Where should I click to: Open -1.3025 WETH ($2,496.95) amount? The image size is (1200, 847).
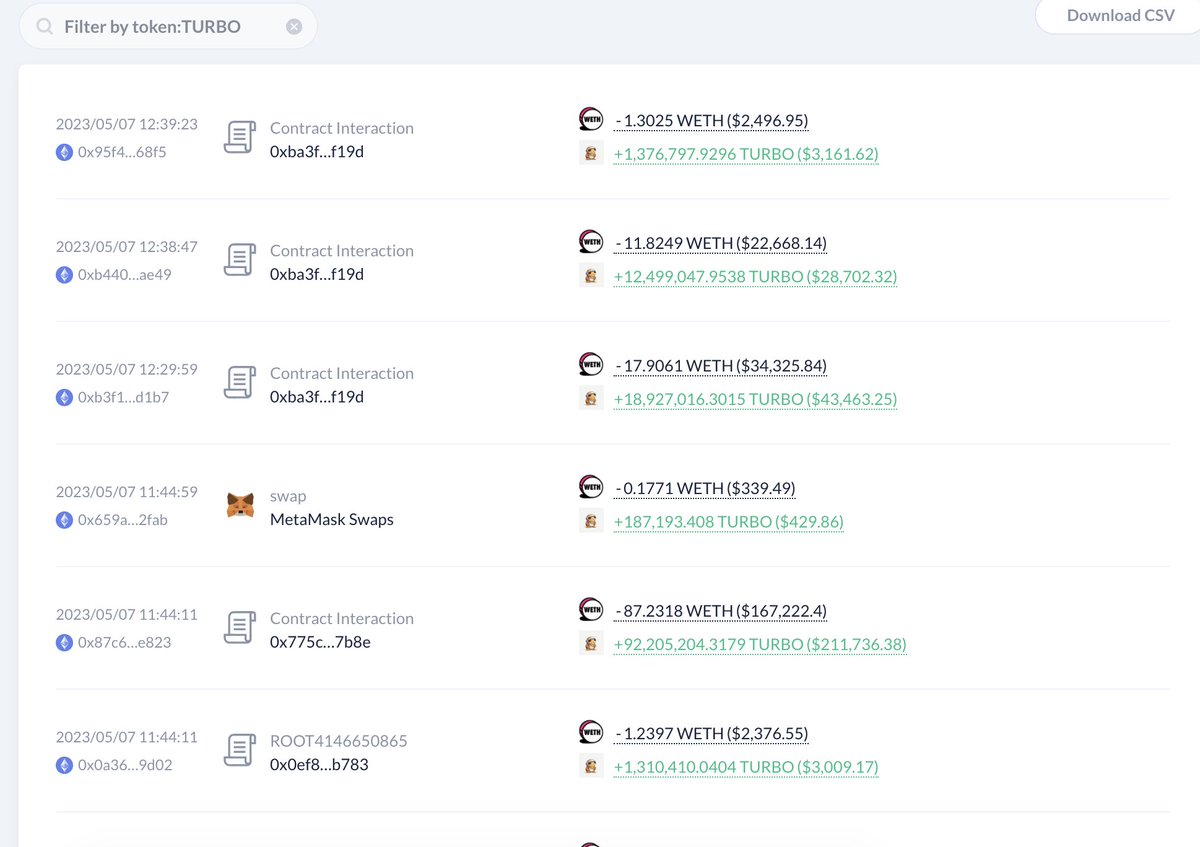click(711, 121)
